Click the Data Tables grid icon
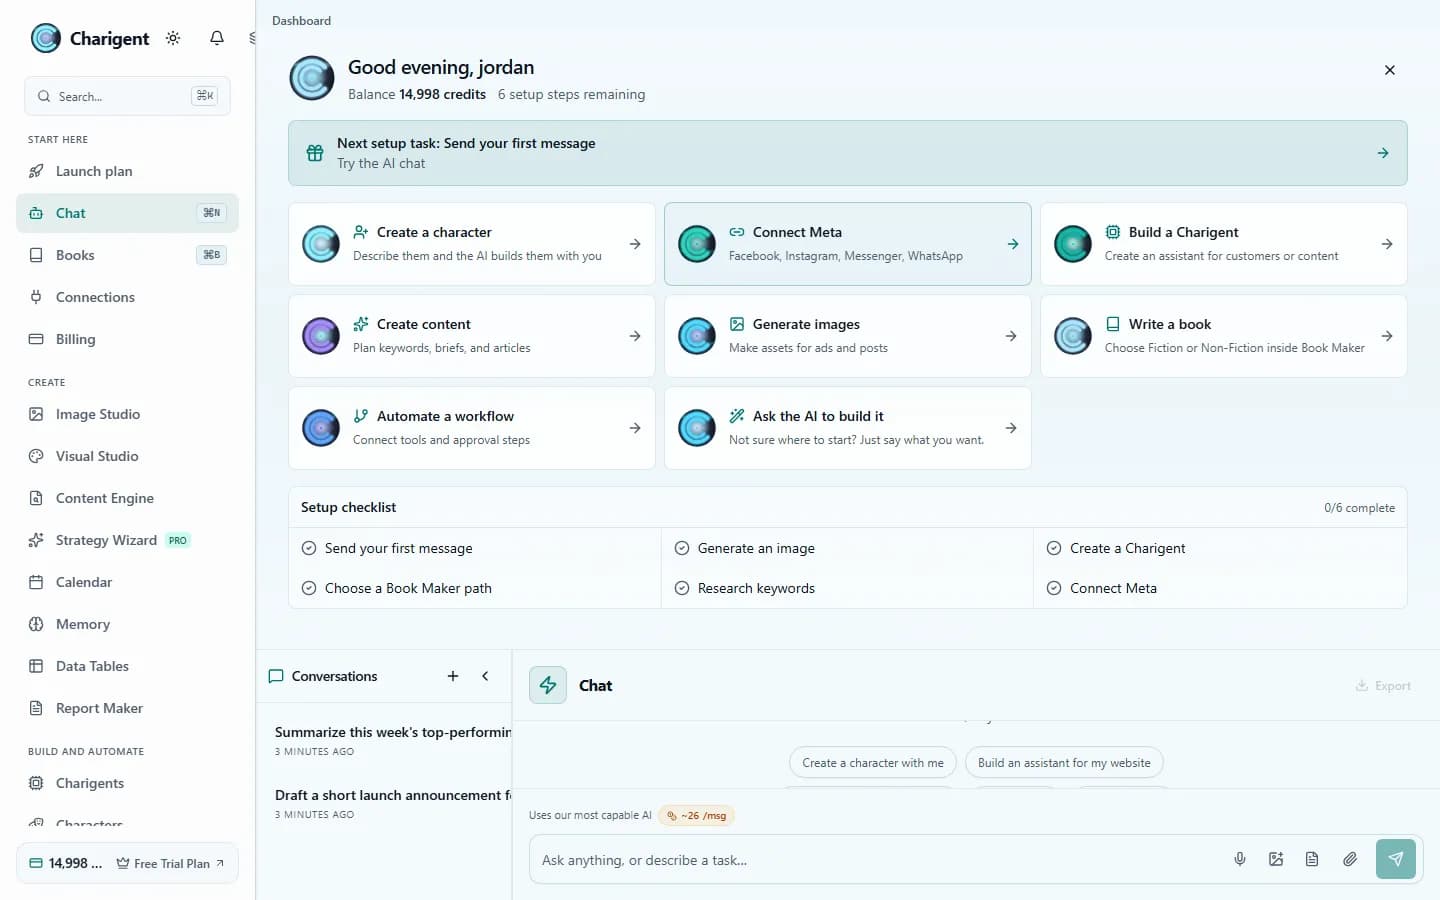Image resolution: width=1440 pixels, height=900 pixels. coord(36,666)
